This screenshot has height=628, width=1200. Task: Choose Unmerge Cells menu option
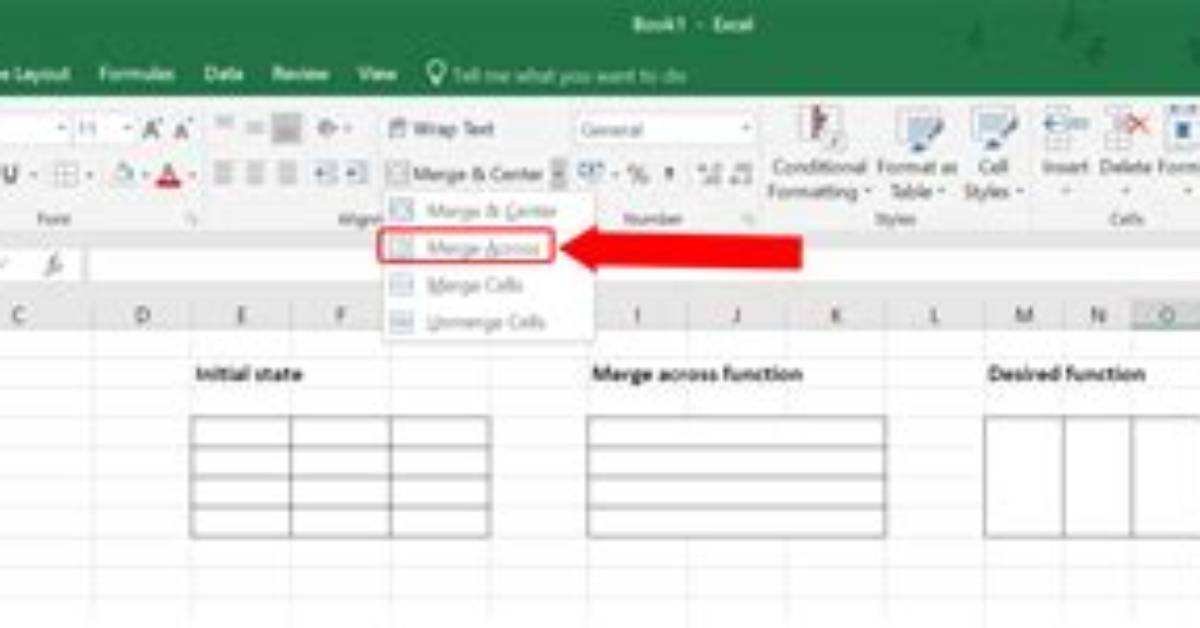point(488,322)
